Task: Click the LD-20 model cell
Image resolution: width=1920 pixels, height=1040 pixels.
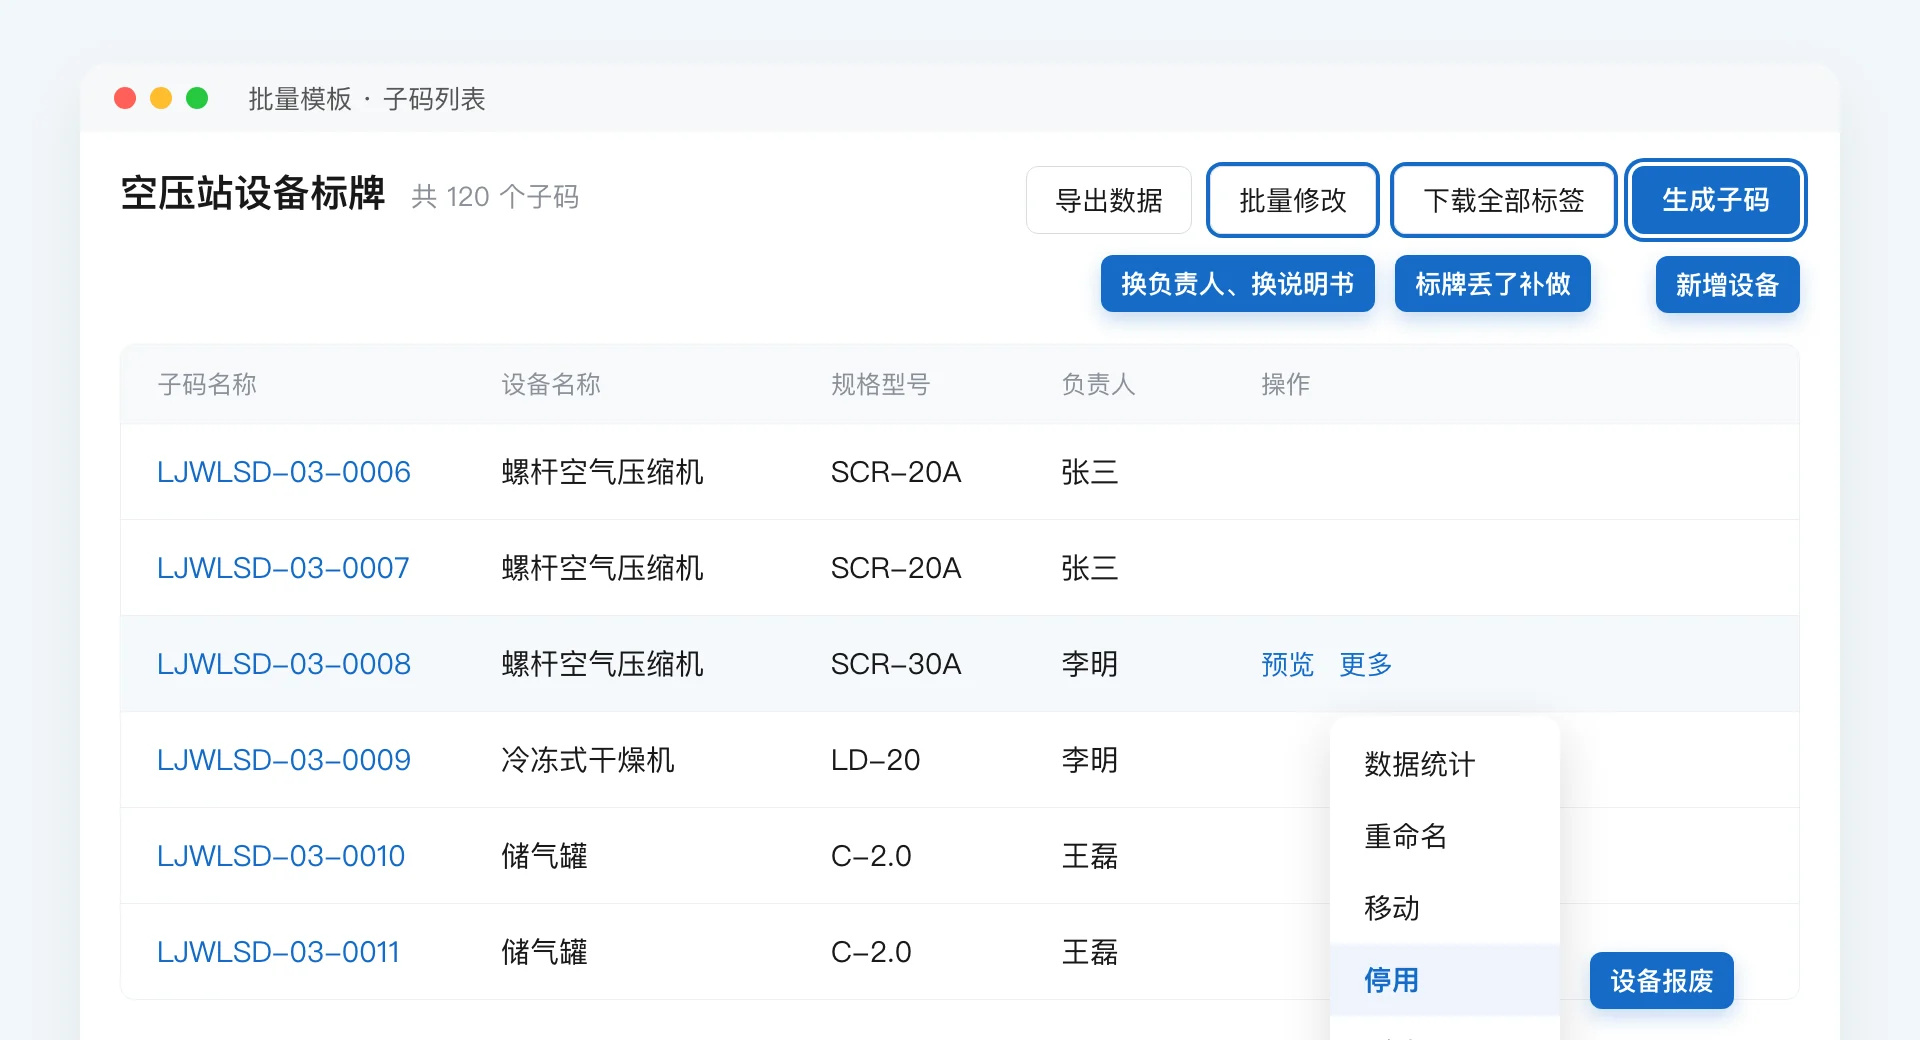Action: (x=875, y=760)
